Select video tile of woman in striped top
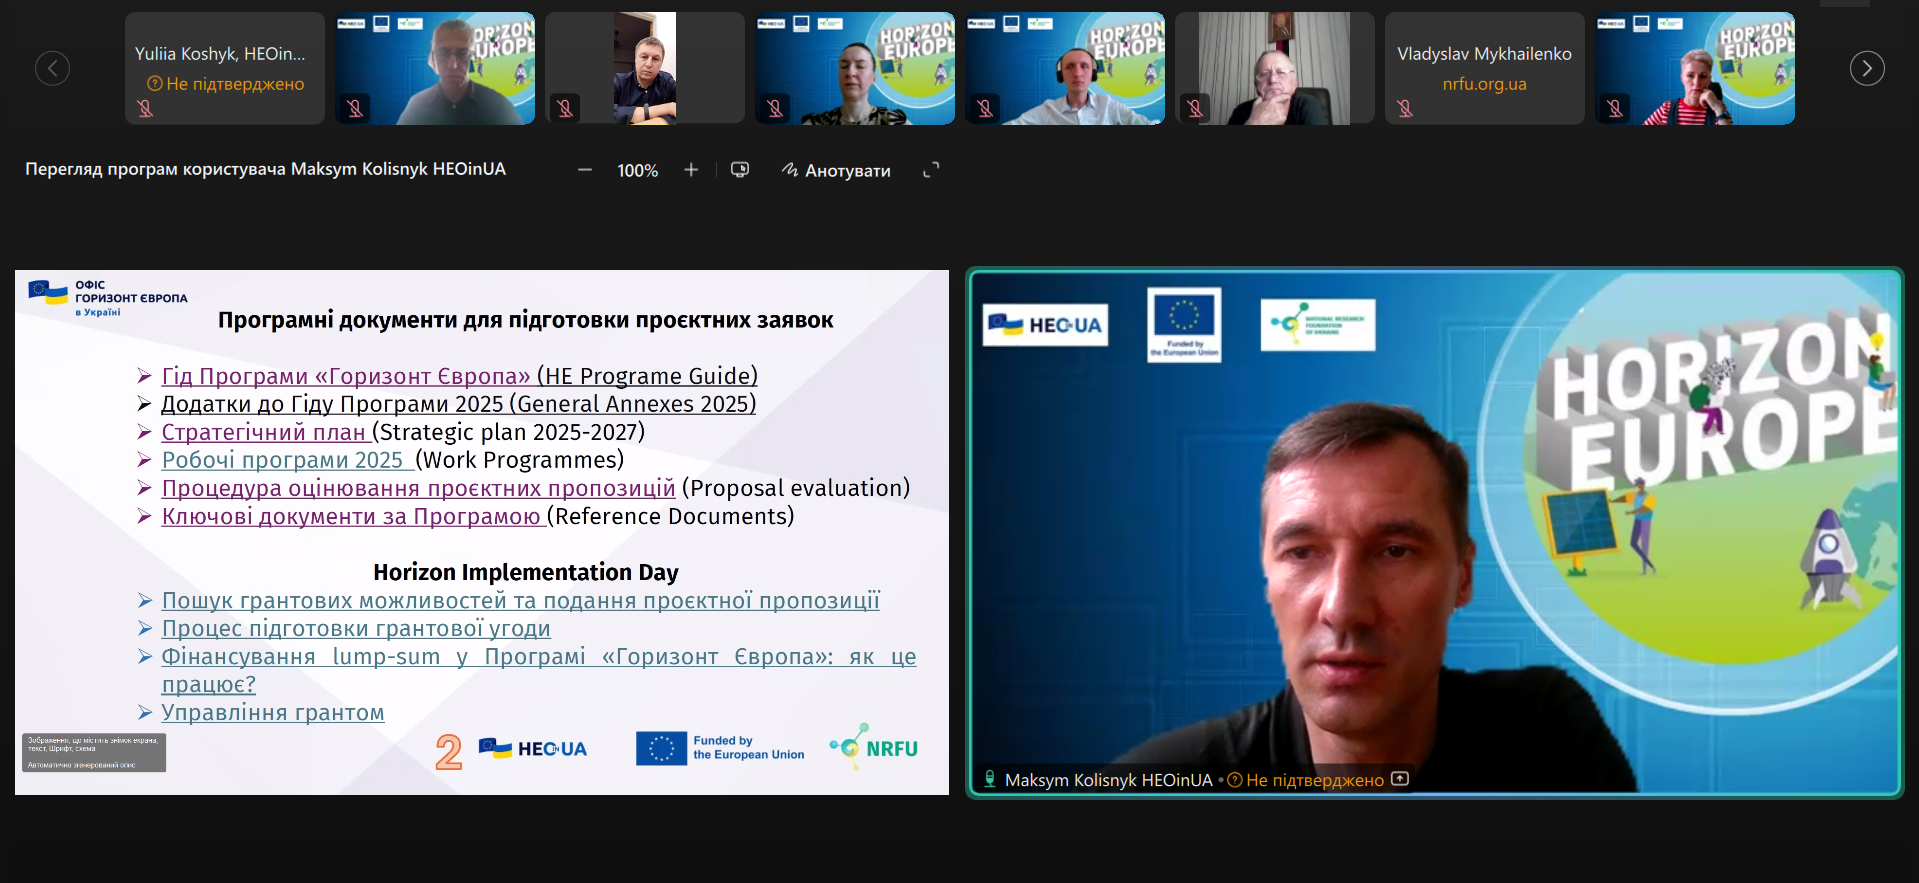Viewport: 1919px width, 883px height. (1695, 68)
